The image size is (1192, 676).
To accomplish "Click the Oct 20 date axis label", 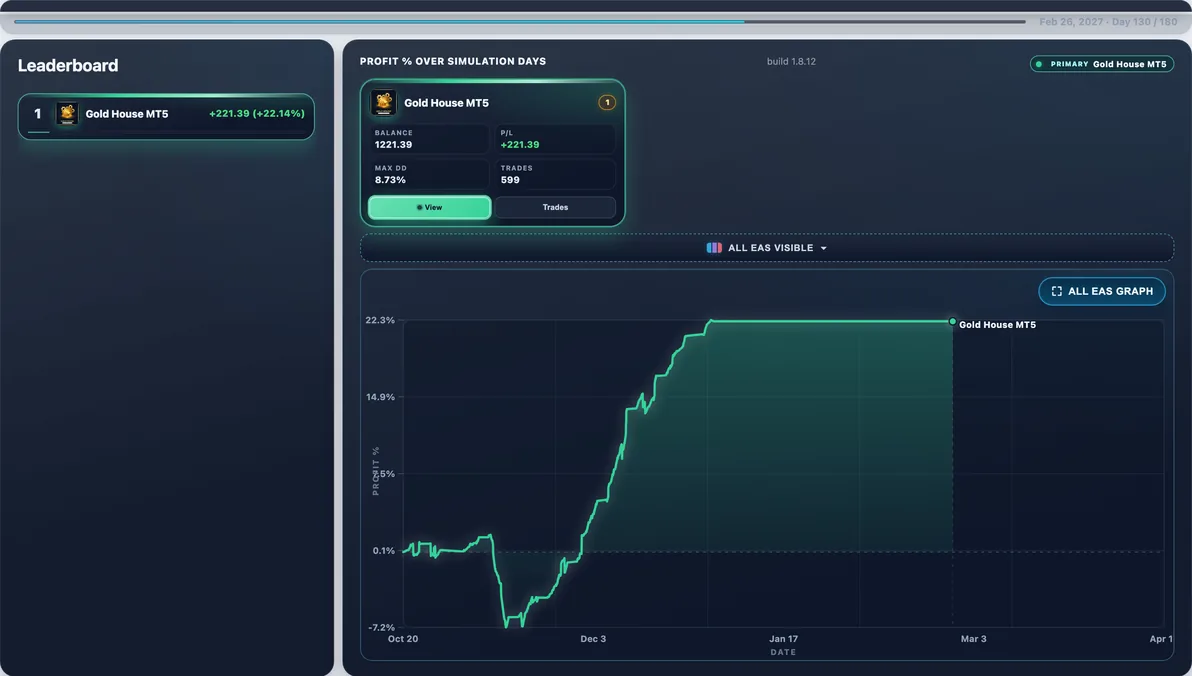I will tap(403, 639).
